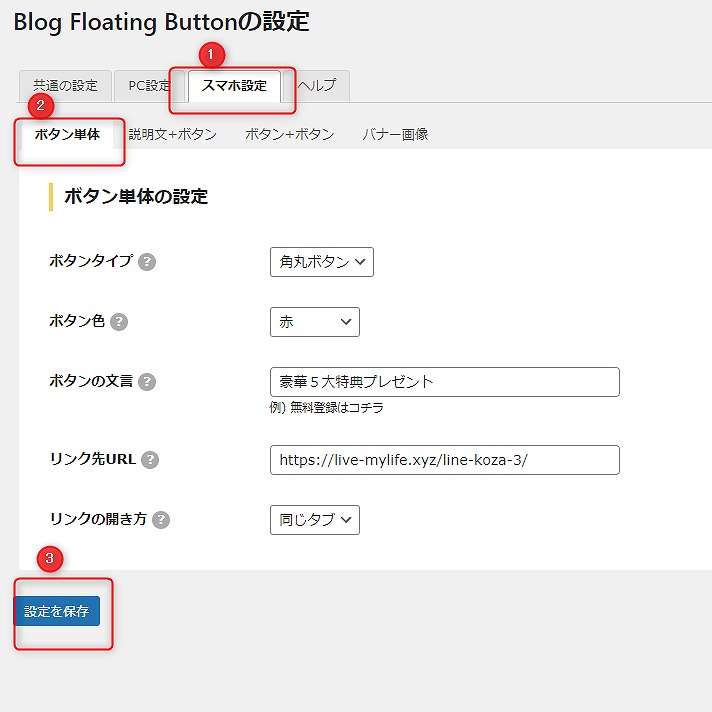Select the スマホ設定 tab
Screen dimensions: 712x712
pyautogui.click(x=234, y=86)
